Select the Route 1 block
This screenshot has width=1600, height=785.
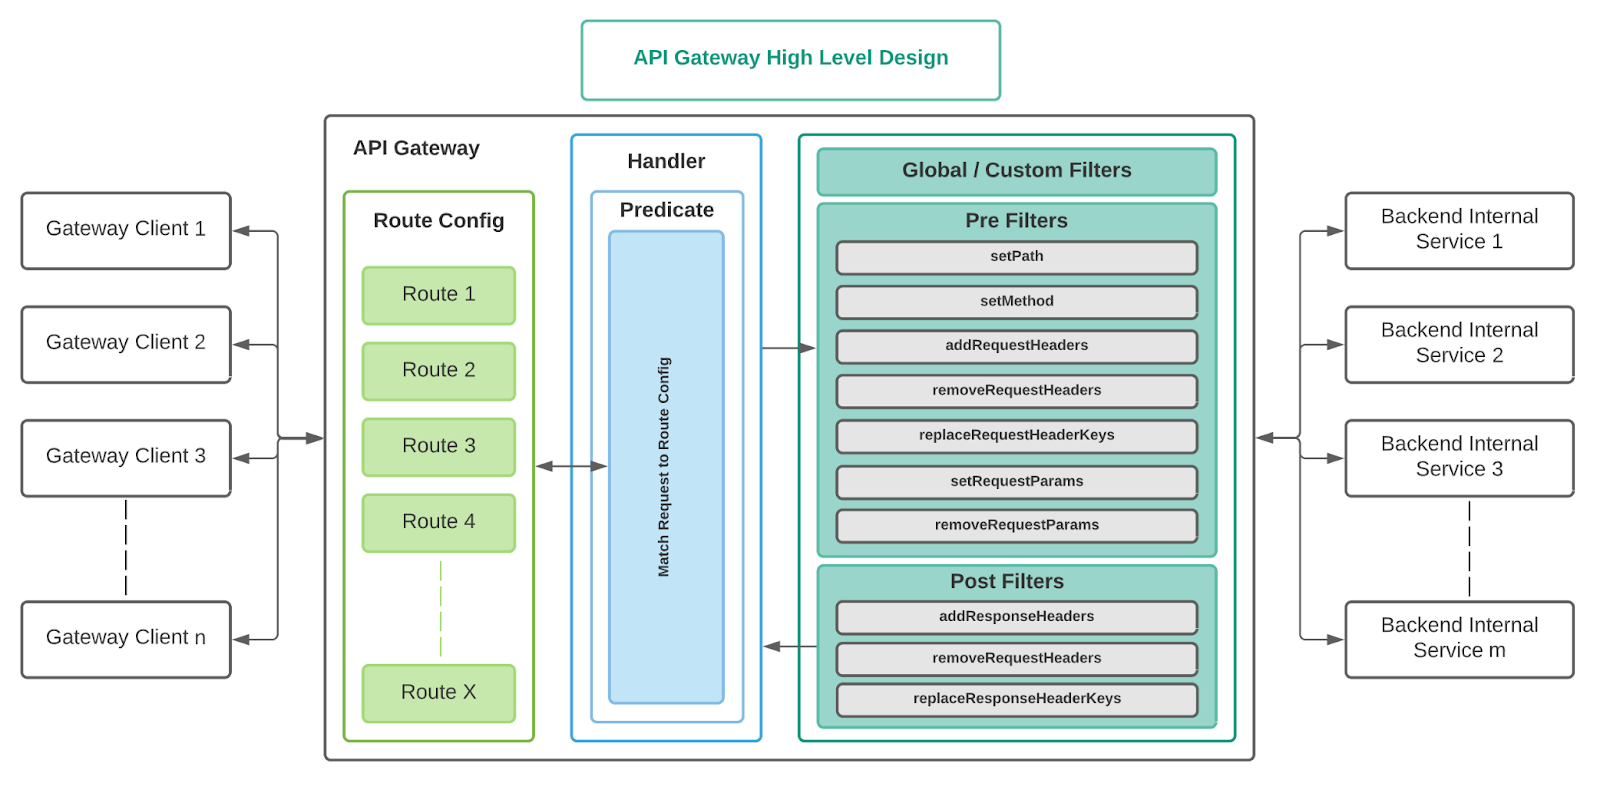tap(439, 295)
